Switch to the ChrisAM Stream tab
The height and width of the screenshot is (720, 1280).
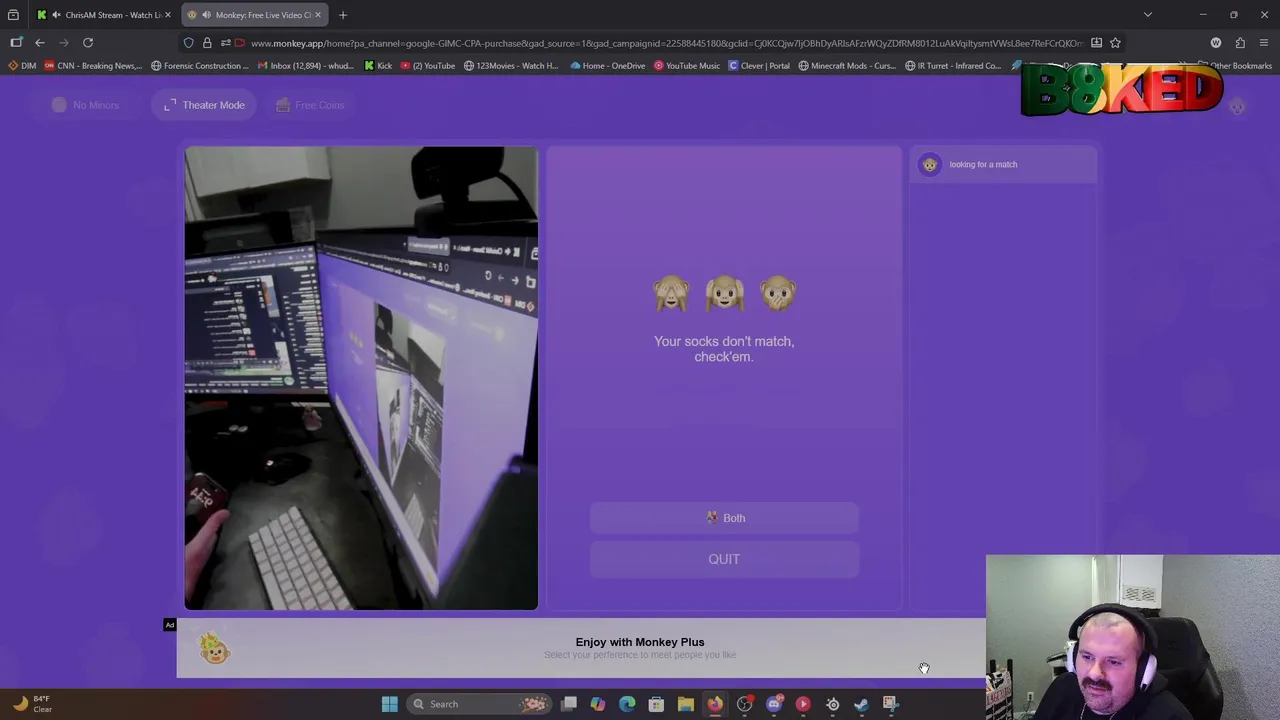click(x=104, y=15)
